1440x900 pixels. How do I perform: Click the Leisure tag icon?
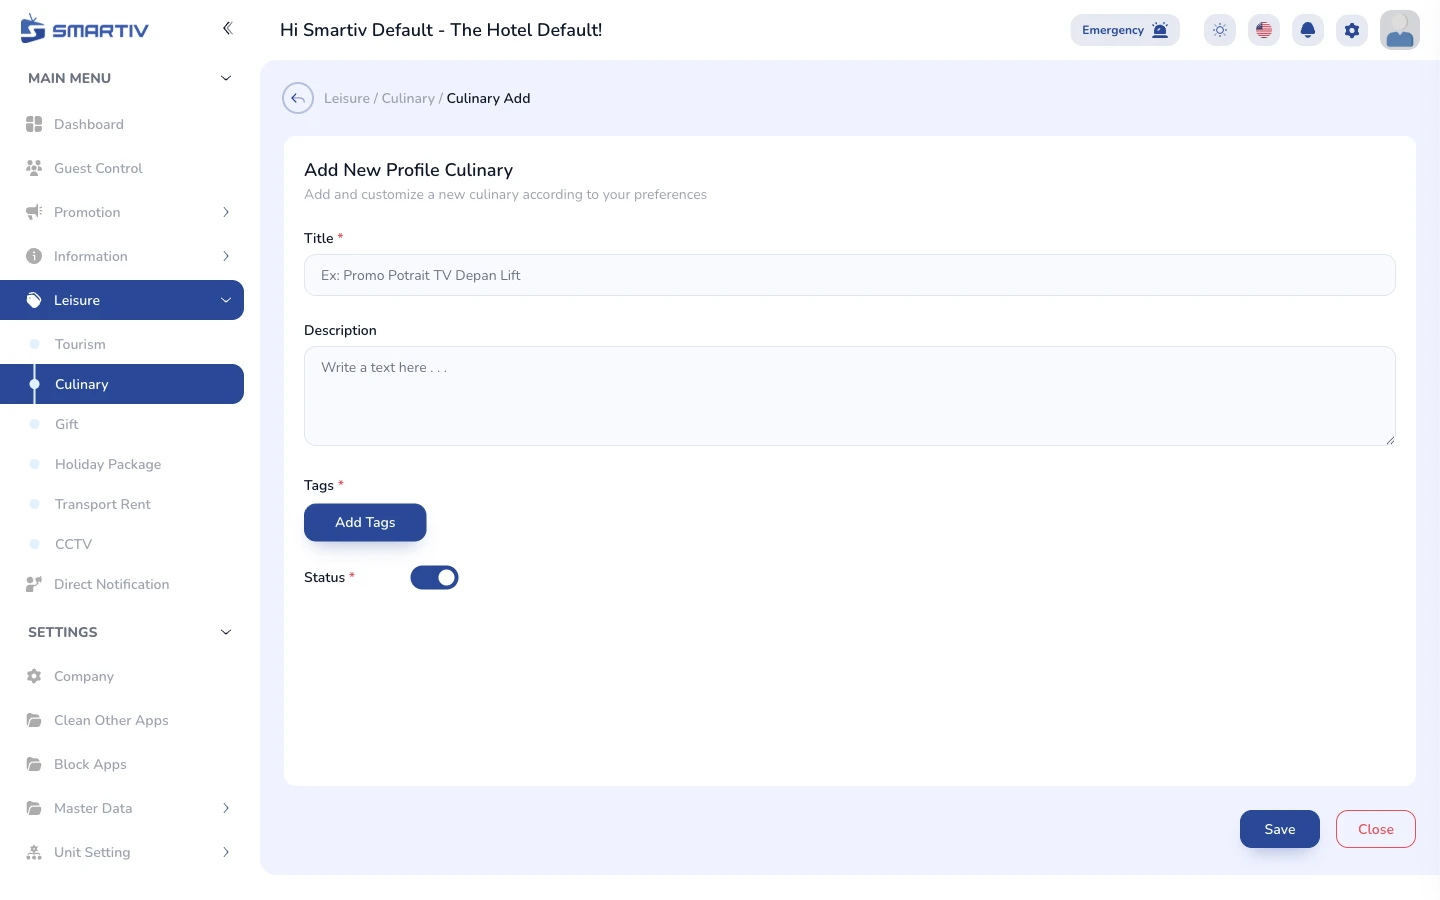click(34, 300)
